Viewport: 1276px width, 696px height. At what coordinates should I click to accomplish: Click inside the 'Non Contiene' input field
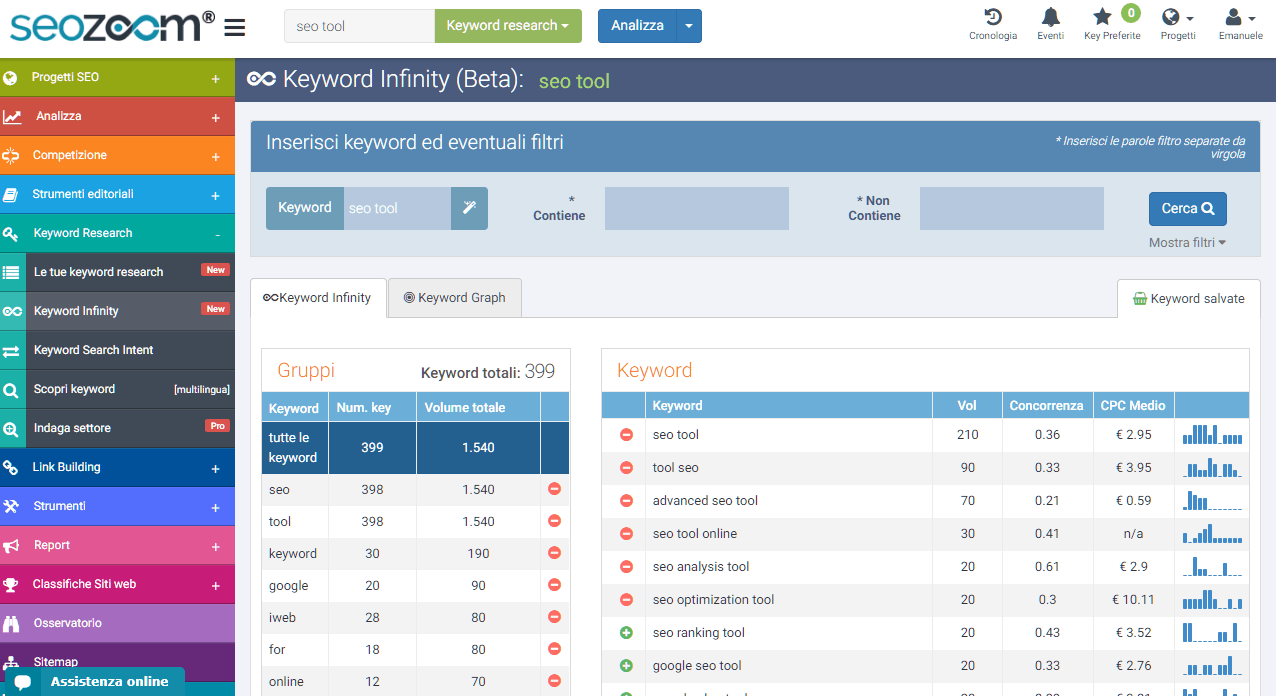pyautogui.click(x=1011, y=208)
